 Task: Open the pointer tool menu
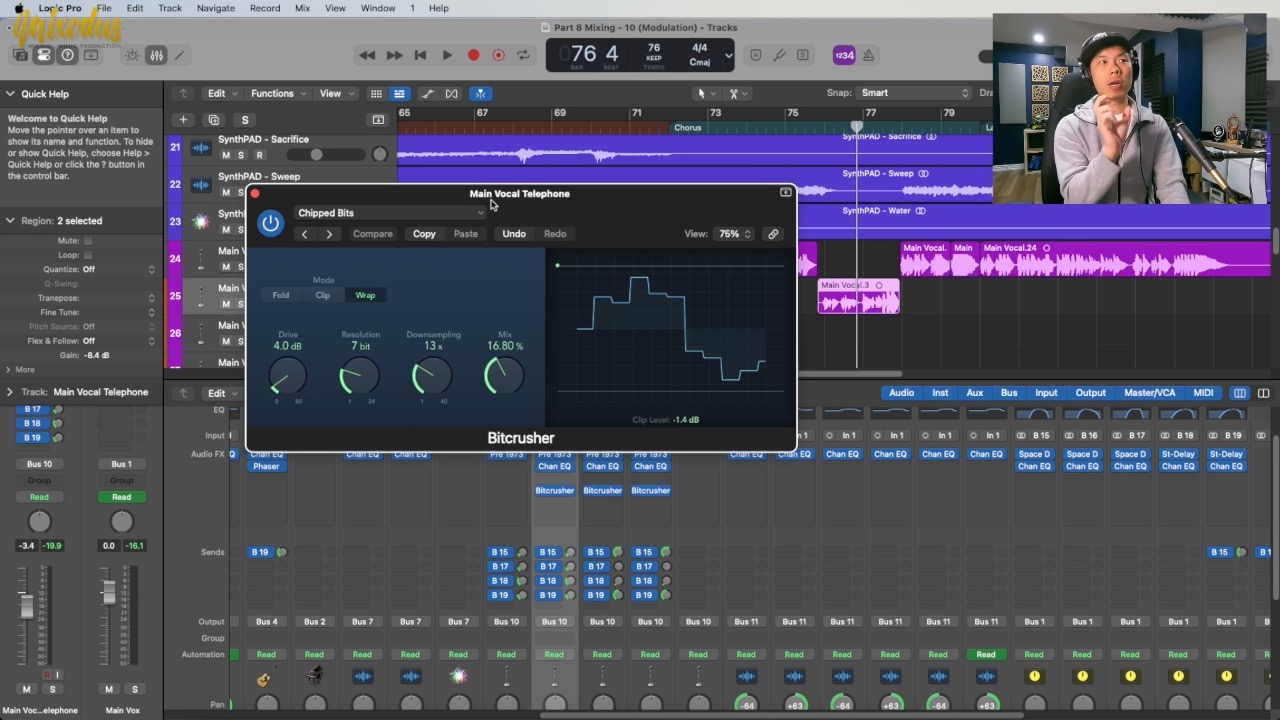tap(706, 93)
